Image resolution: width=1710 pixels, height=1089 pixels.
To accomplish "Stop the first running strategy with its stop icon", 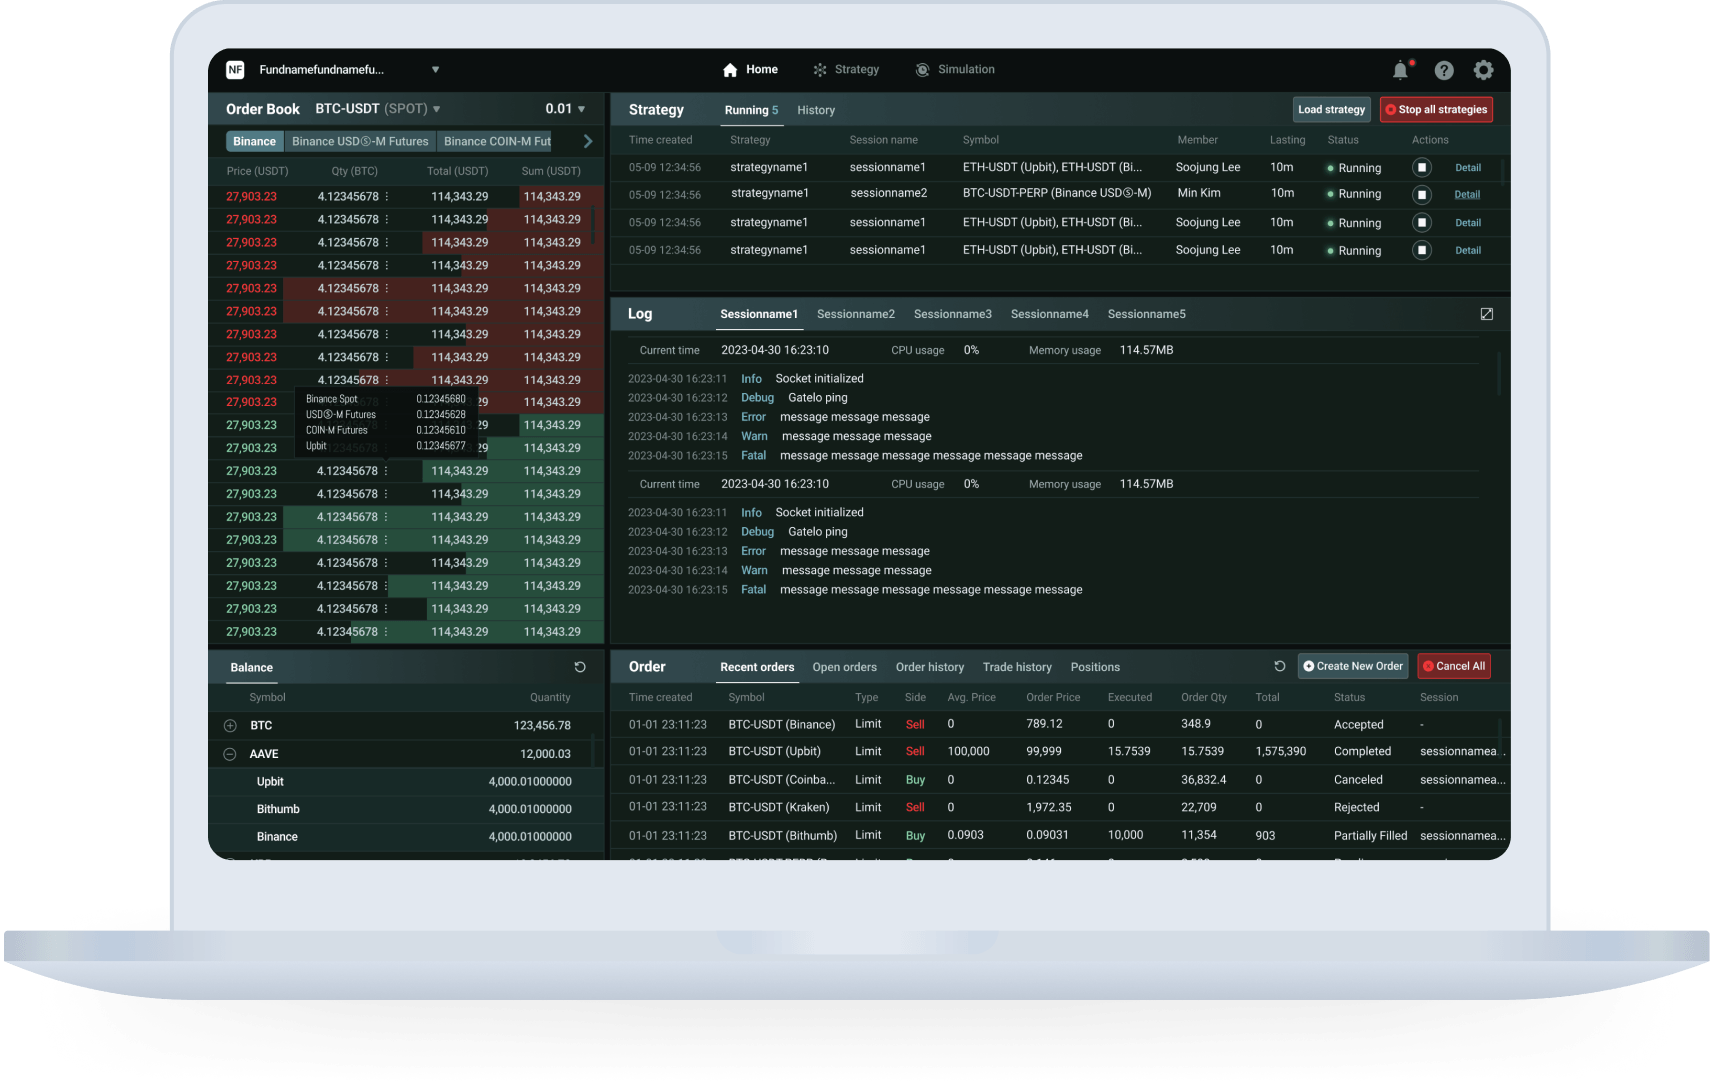I will coord(1421,167).
